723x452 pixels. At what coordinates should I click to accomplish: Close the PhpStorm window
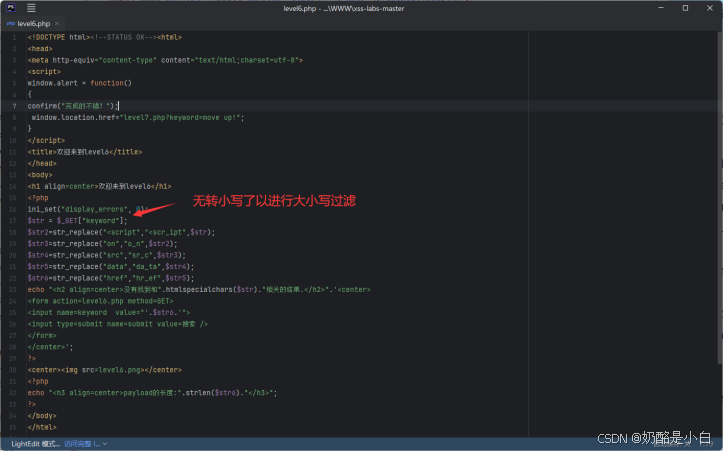[x=710, y=8]
